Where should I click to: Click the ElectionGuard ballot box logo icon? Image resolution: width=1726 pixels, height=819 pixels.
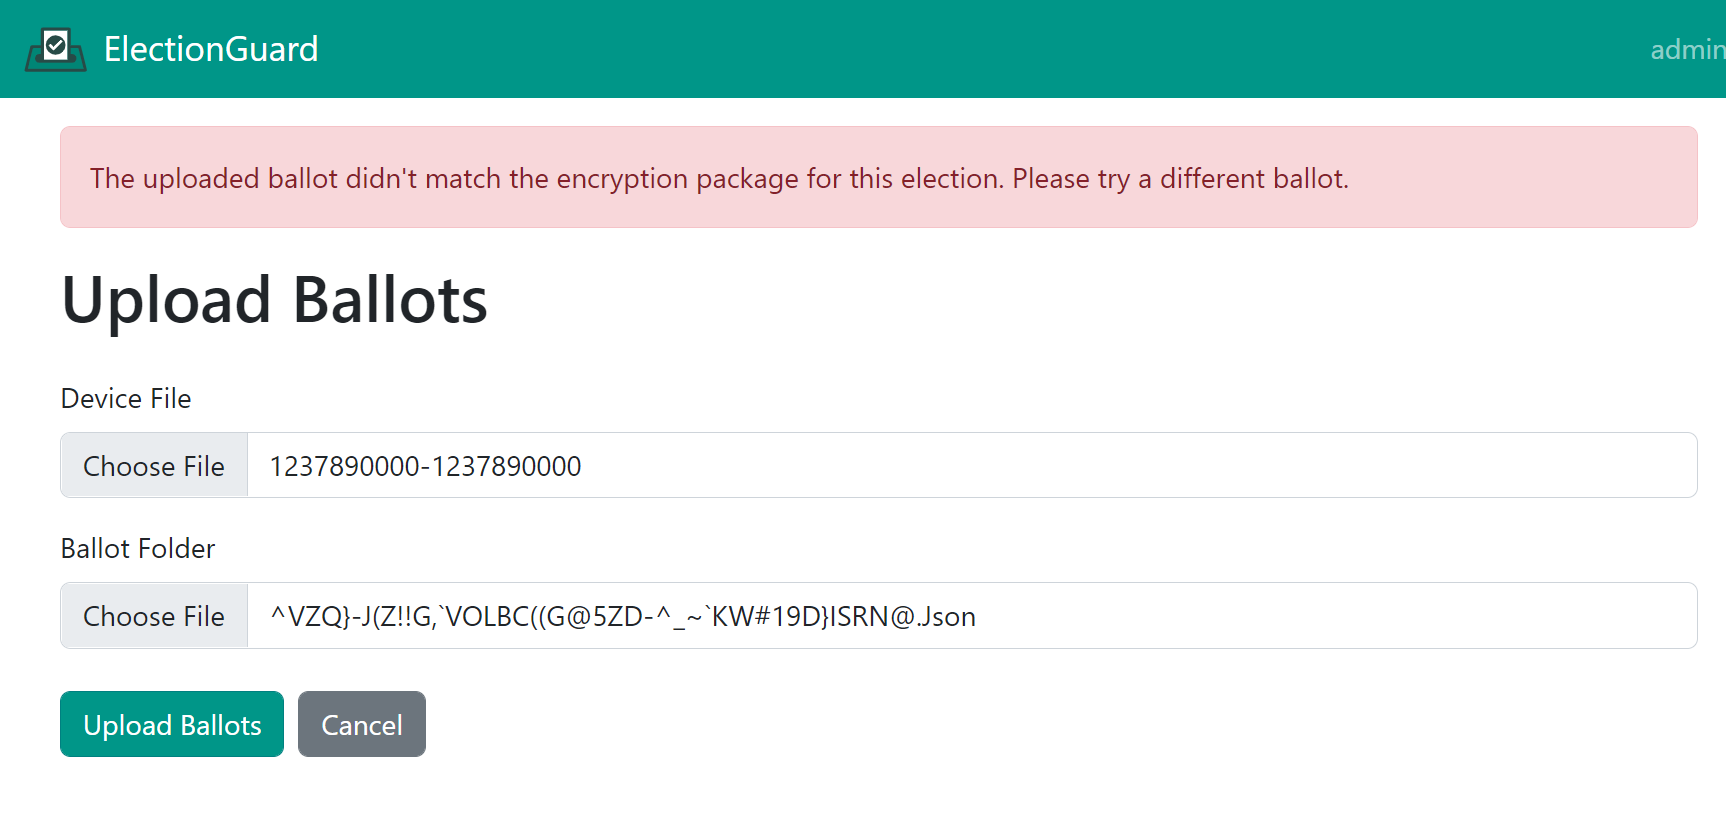point(56,49)
